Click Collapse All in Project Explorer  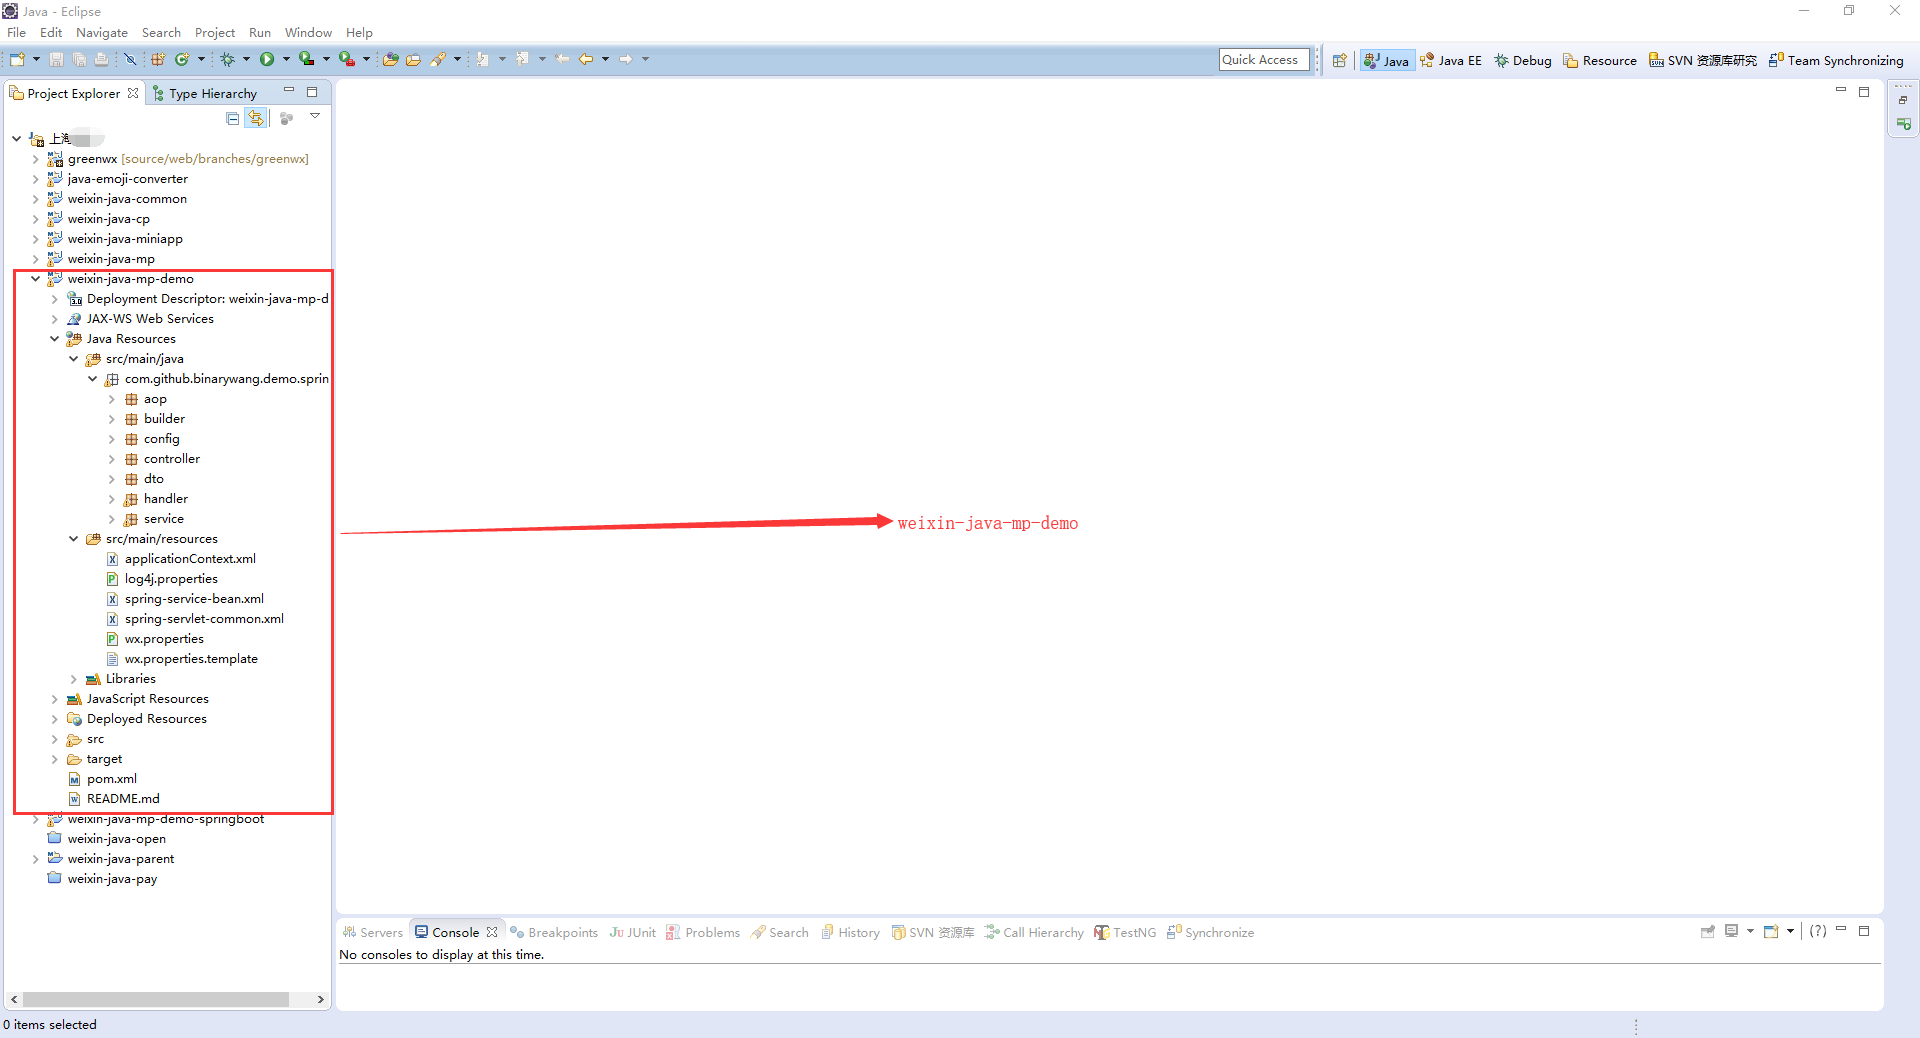[233, 118]
